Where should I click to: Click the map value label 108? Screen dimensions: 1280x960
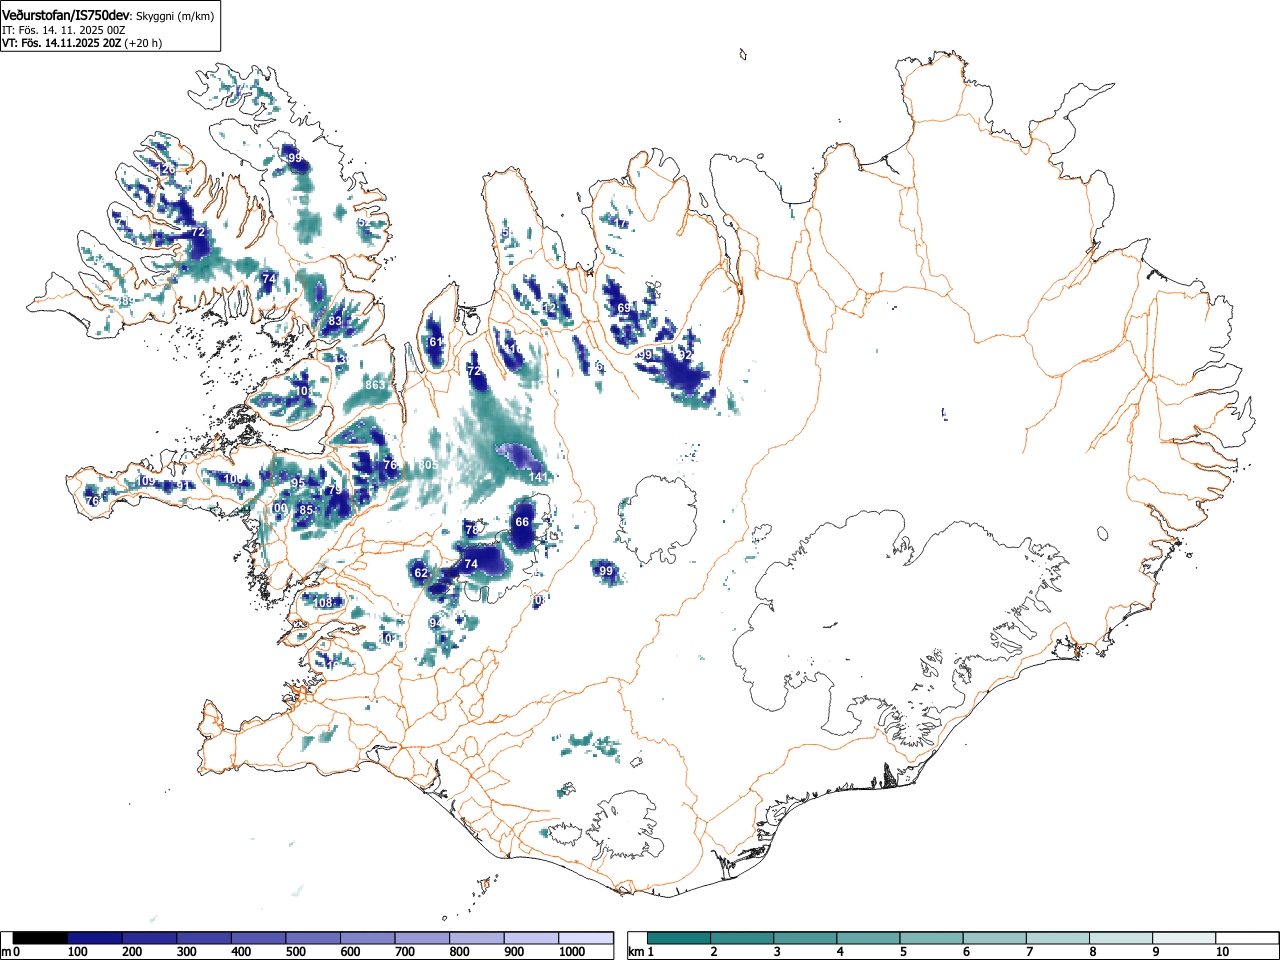coord(323,603)
